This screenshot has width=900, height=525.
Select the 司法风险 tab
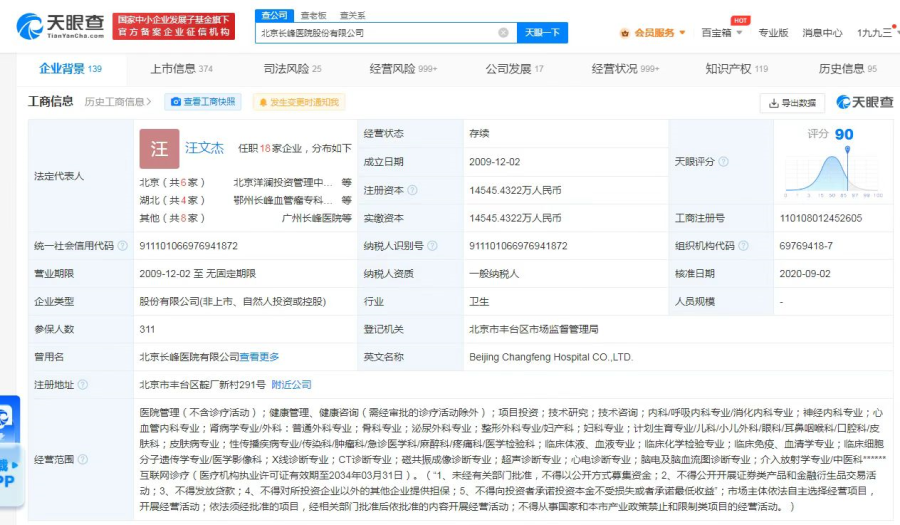(x=292, y=69)
